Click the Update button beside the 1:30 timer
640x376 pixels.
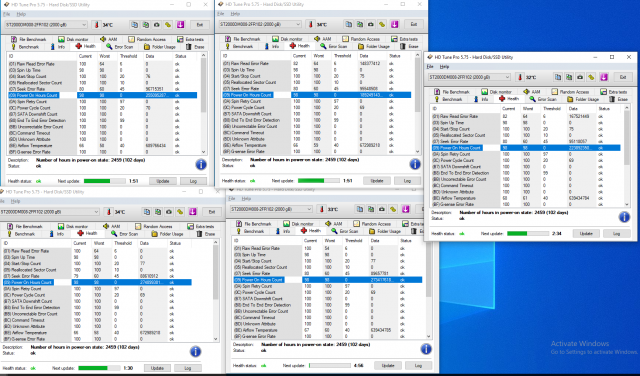pyautogui.click(x=157, y=368)
